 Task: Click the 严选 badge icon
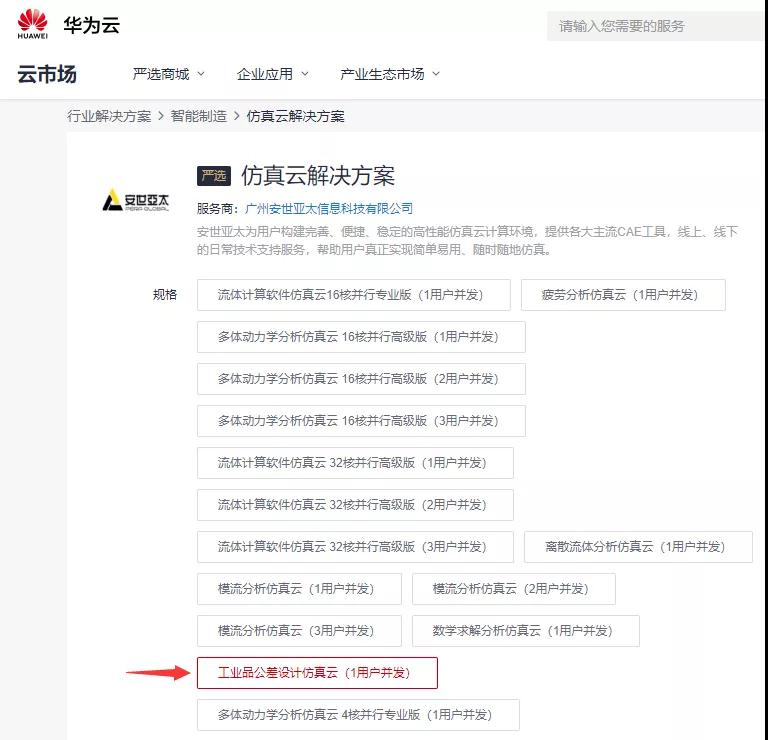pos(214,176)
